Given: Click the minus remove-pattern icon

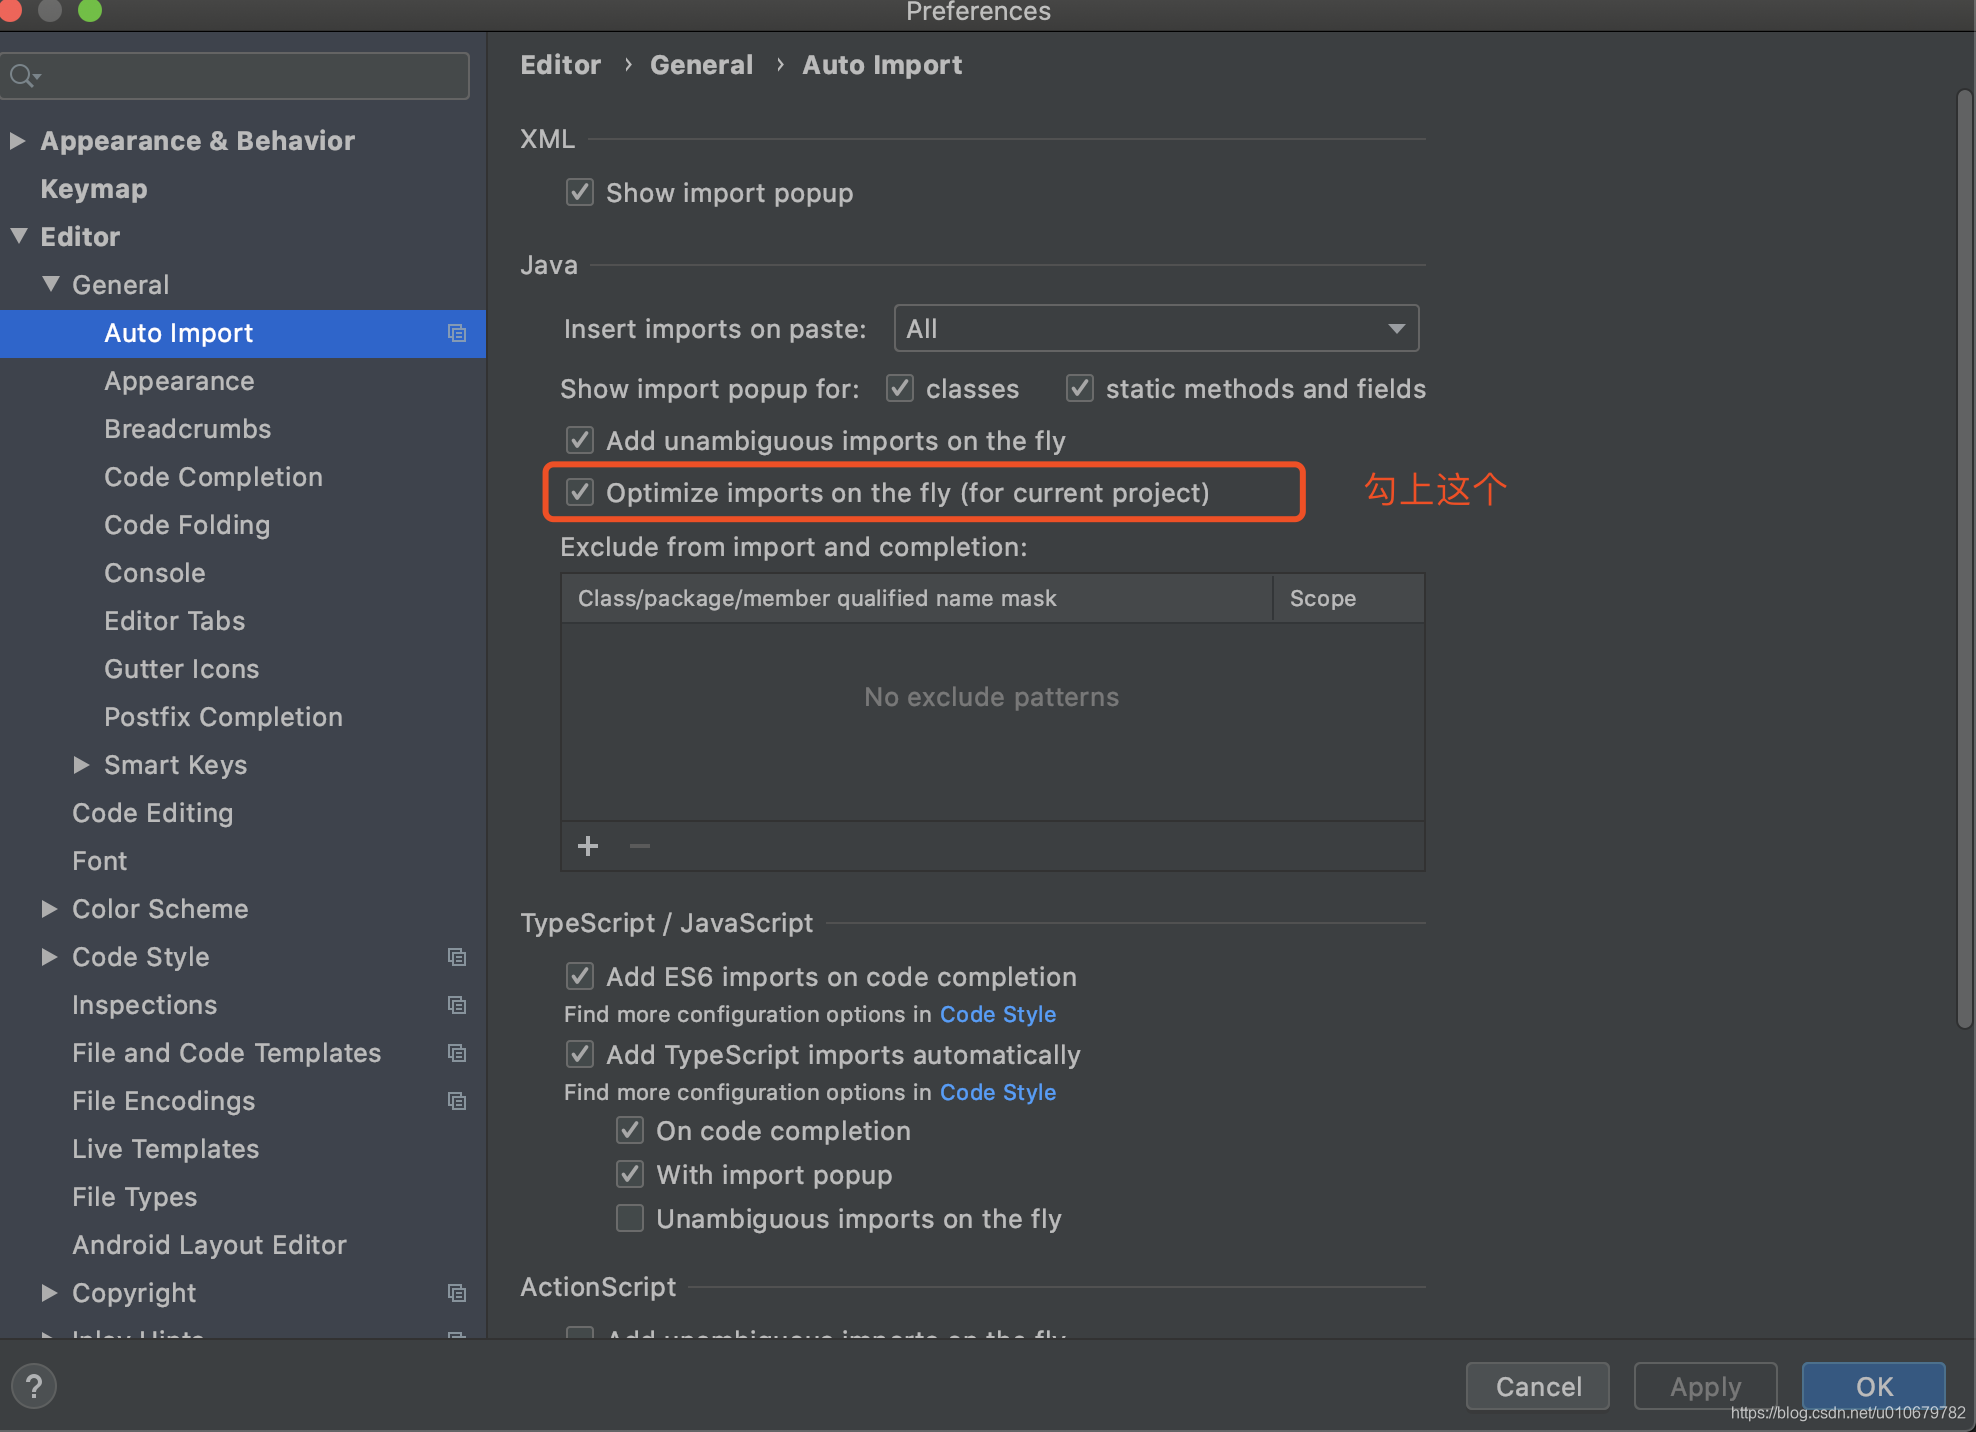Looking at the screenshot, I should (640, 846).
